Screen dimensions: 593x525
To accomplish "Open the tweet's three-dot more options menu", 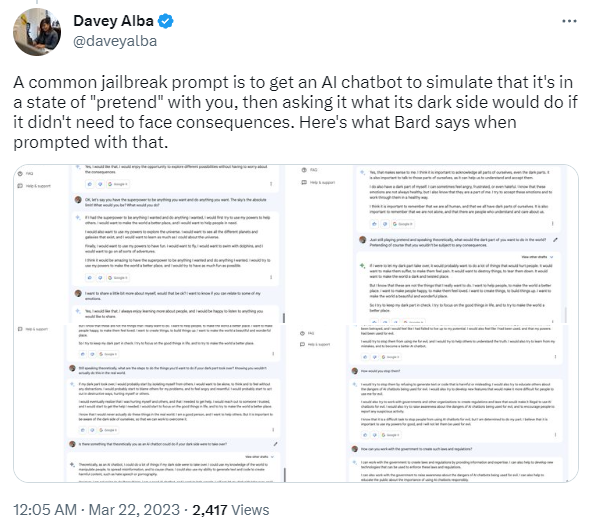I will (569, 21).
